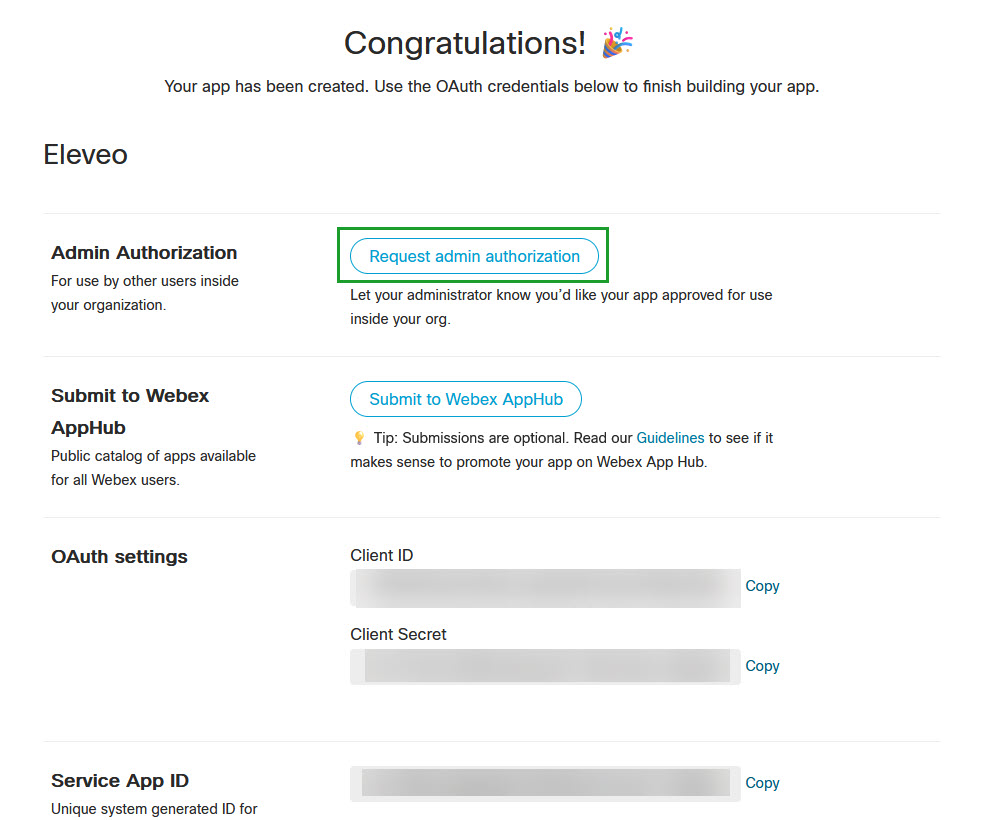Select the blurred Service App ID field
Screen dimensions: 994x820
[545, 783]
